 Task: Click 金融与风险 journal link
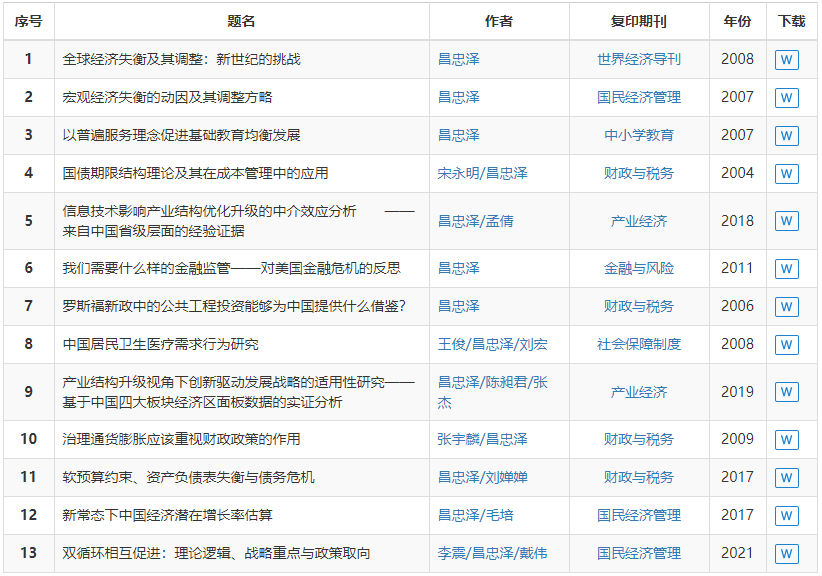tap(638, 269)
